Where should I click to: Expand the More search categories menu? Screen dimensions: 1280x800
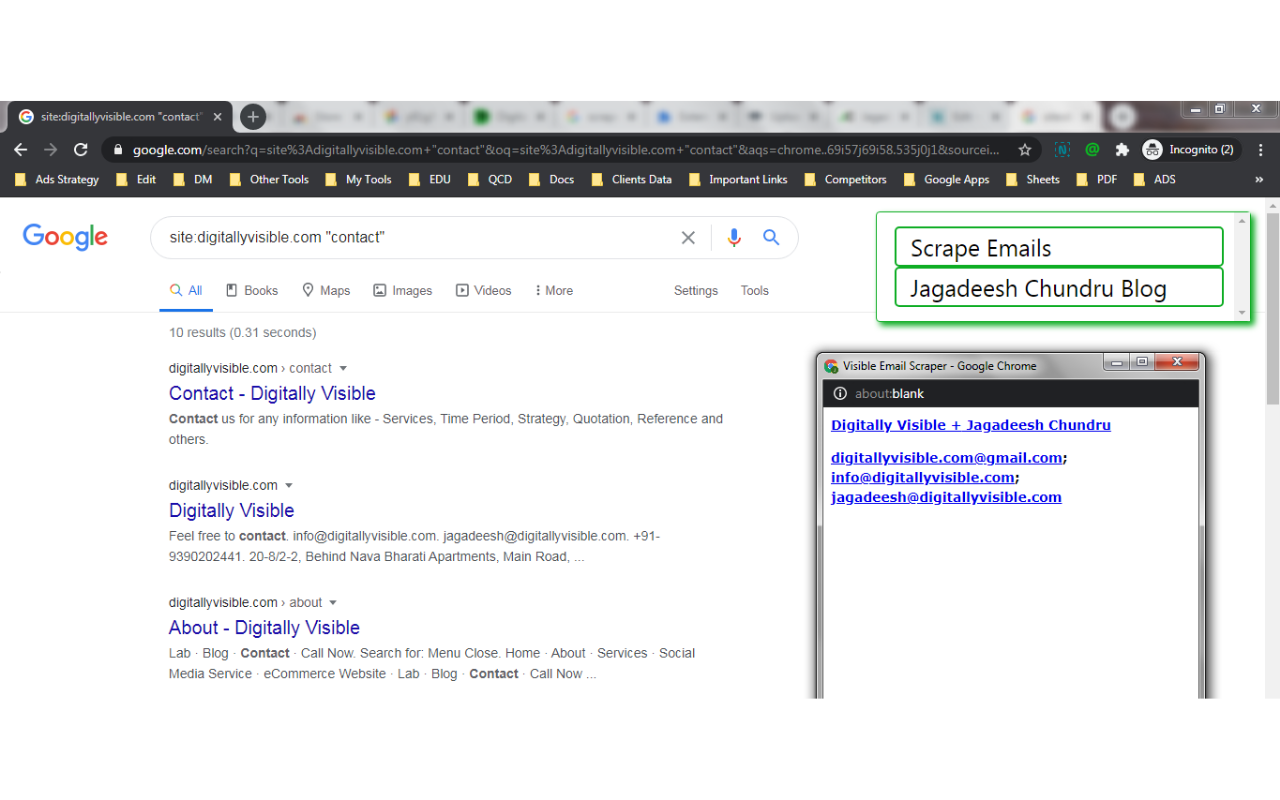click(554, 291)
